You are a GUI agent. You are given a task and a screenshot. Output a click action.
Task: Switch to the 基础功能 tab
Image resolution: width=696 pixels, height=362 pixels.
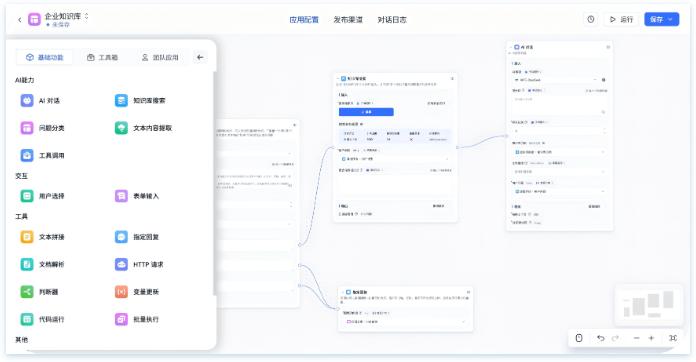(x=44, y=57)
